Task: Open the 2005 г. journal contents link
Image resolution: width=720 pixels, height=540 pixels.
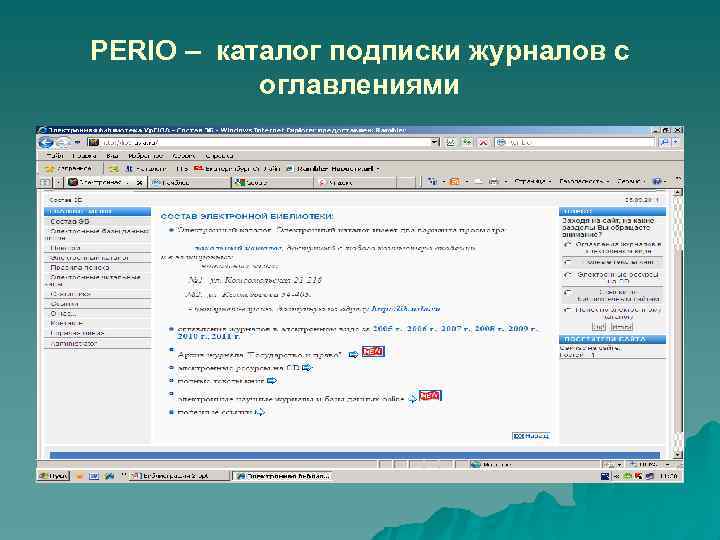Action: tap(387, 329)
